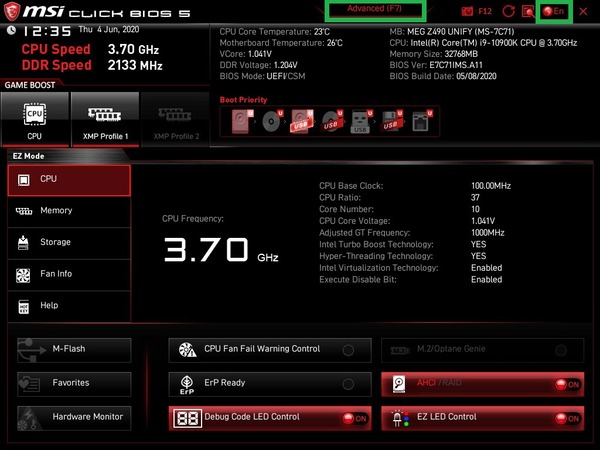This screenshot has width=600, height=450.
Task: Open the BIOS search magnifier icon
Action: [x=528, y=11]
